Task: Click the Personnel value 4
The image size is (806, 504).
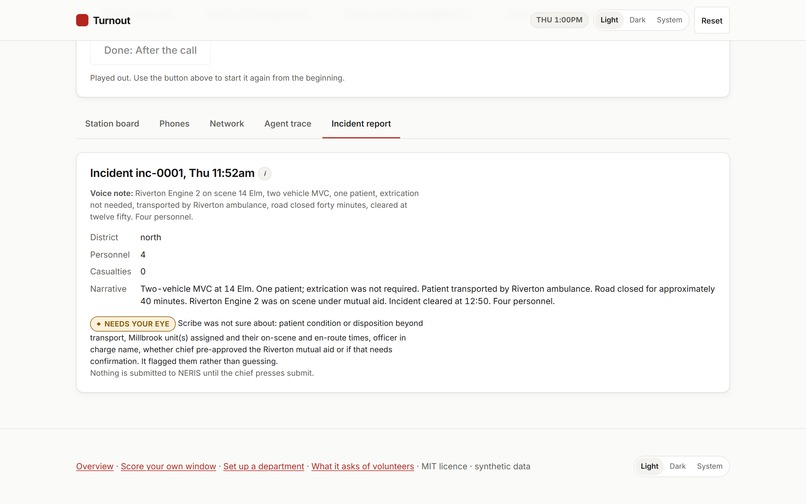Action: (143, 255)
